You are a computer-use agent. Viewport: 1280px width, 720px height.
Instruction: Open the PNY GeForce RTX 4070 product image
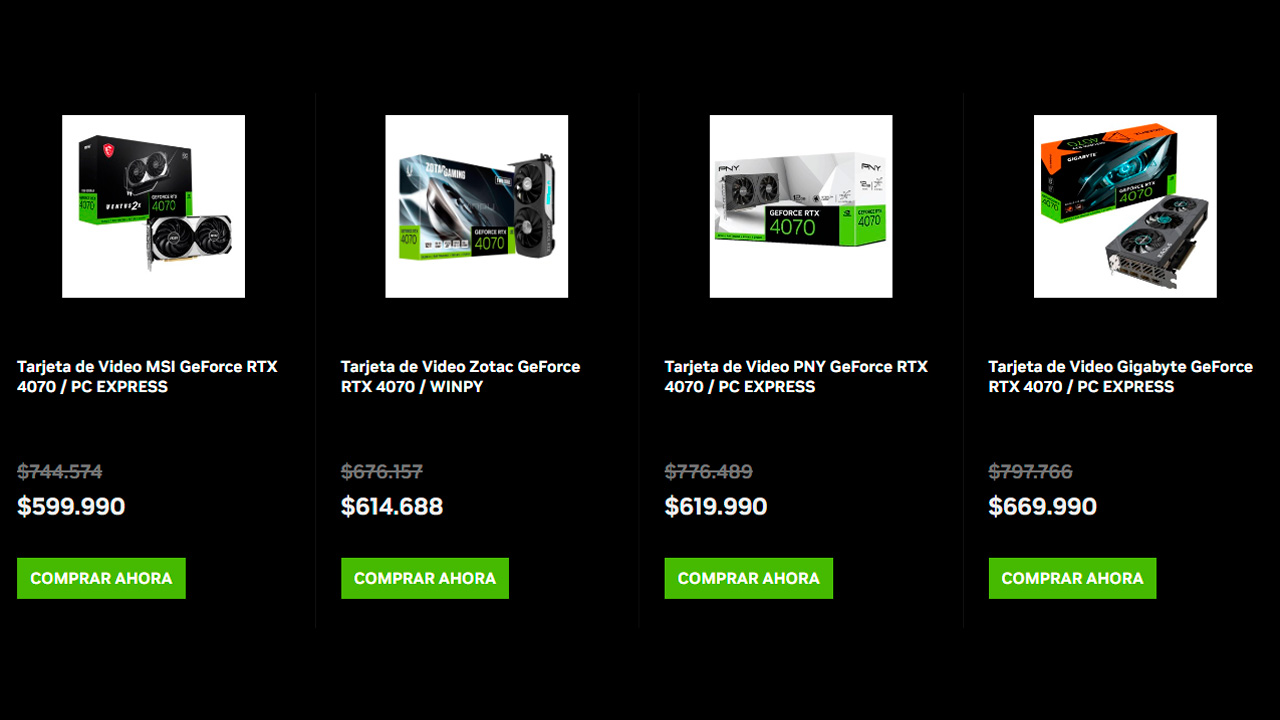coord(801,206)
